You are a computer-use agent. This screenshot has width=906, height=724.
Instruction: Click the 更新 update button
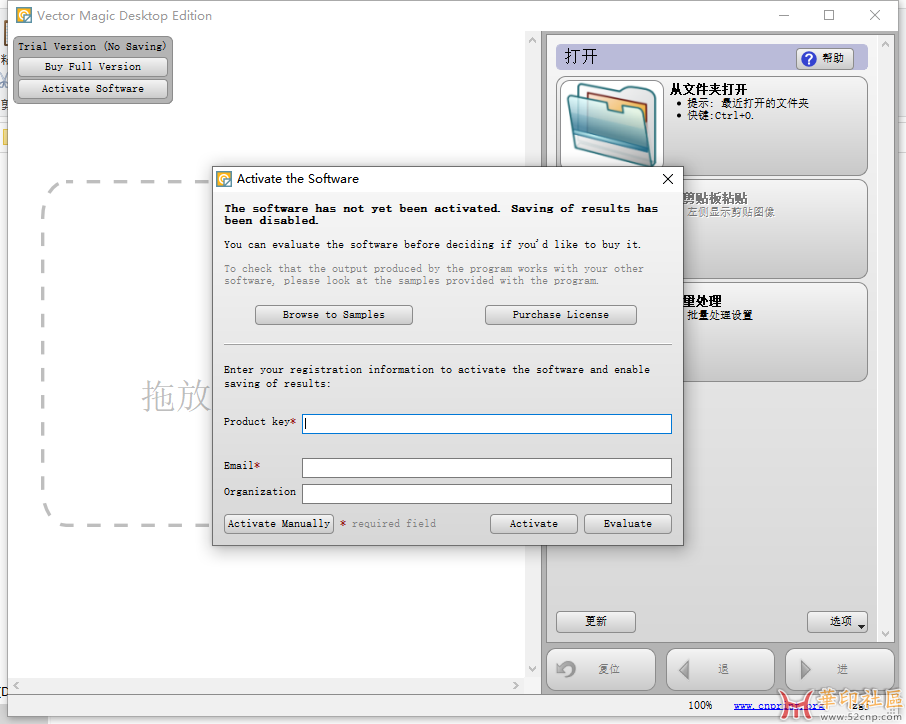[x=596, y=622]
